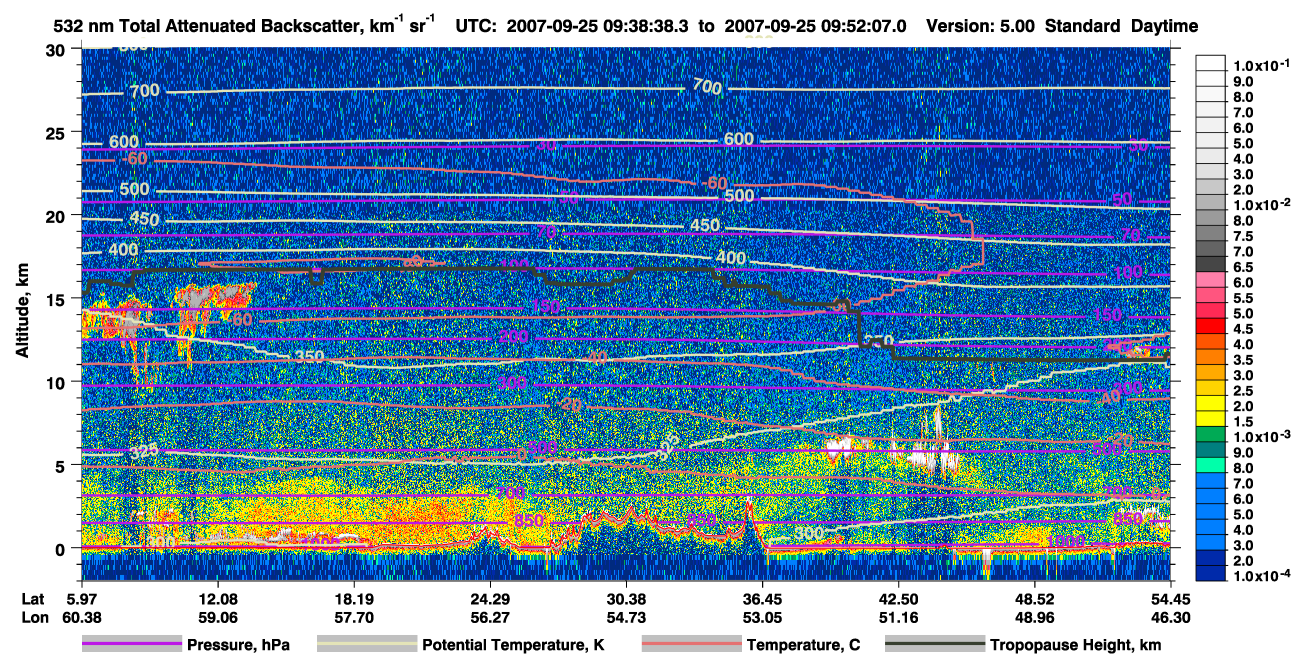The height and width of the screenshot is (667, 1300).
Task: Click latitude value '36.45'
Action: pos(762,598)
